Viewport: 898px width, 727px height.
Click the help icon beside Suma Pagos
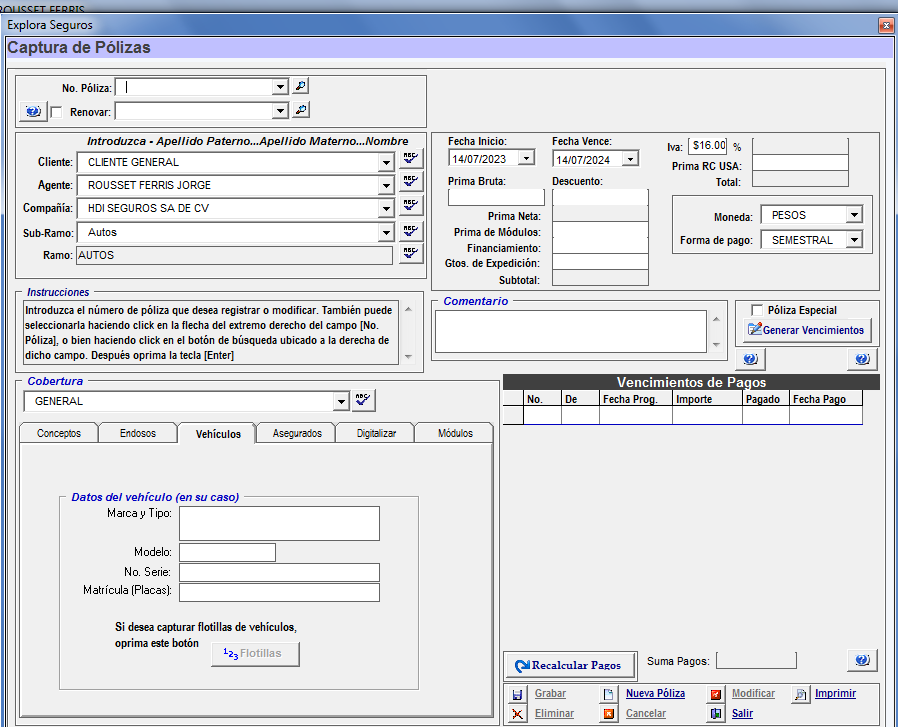(861, 660)
